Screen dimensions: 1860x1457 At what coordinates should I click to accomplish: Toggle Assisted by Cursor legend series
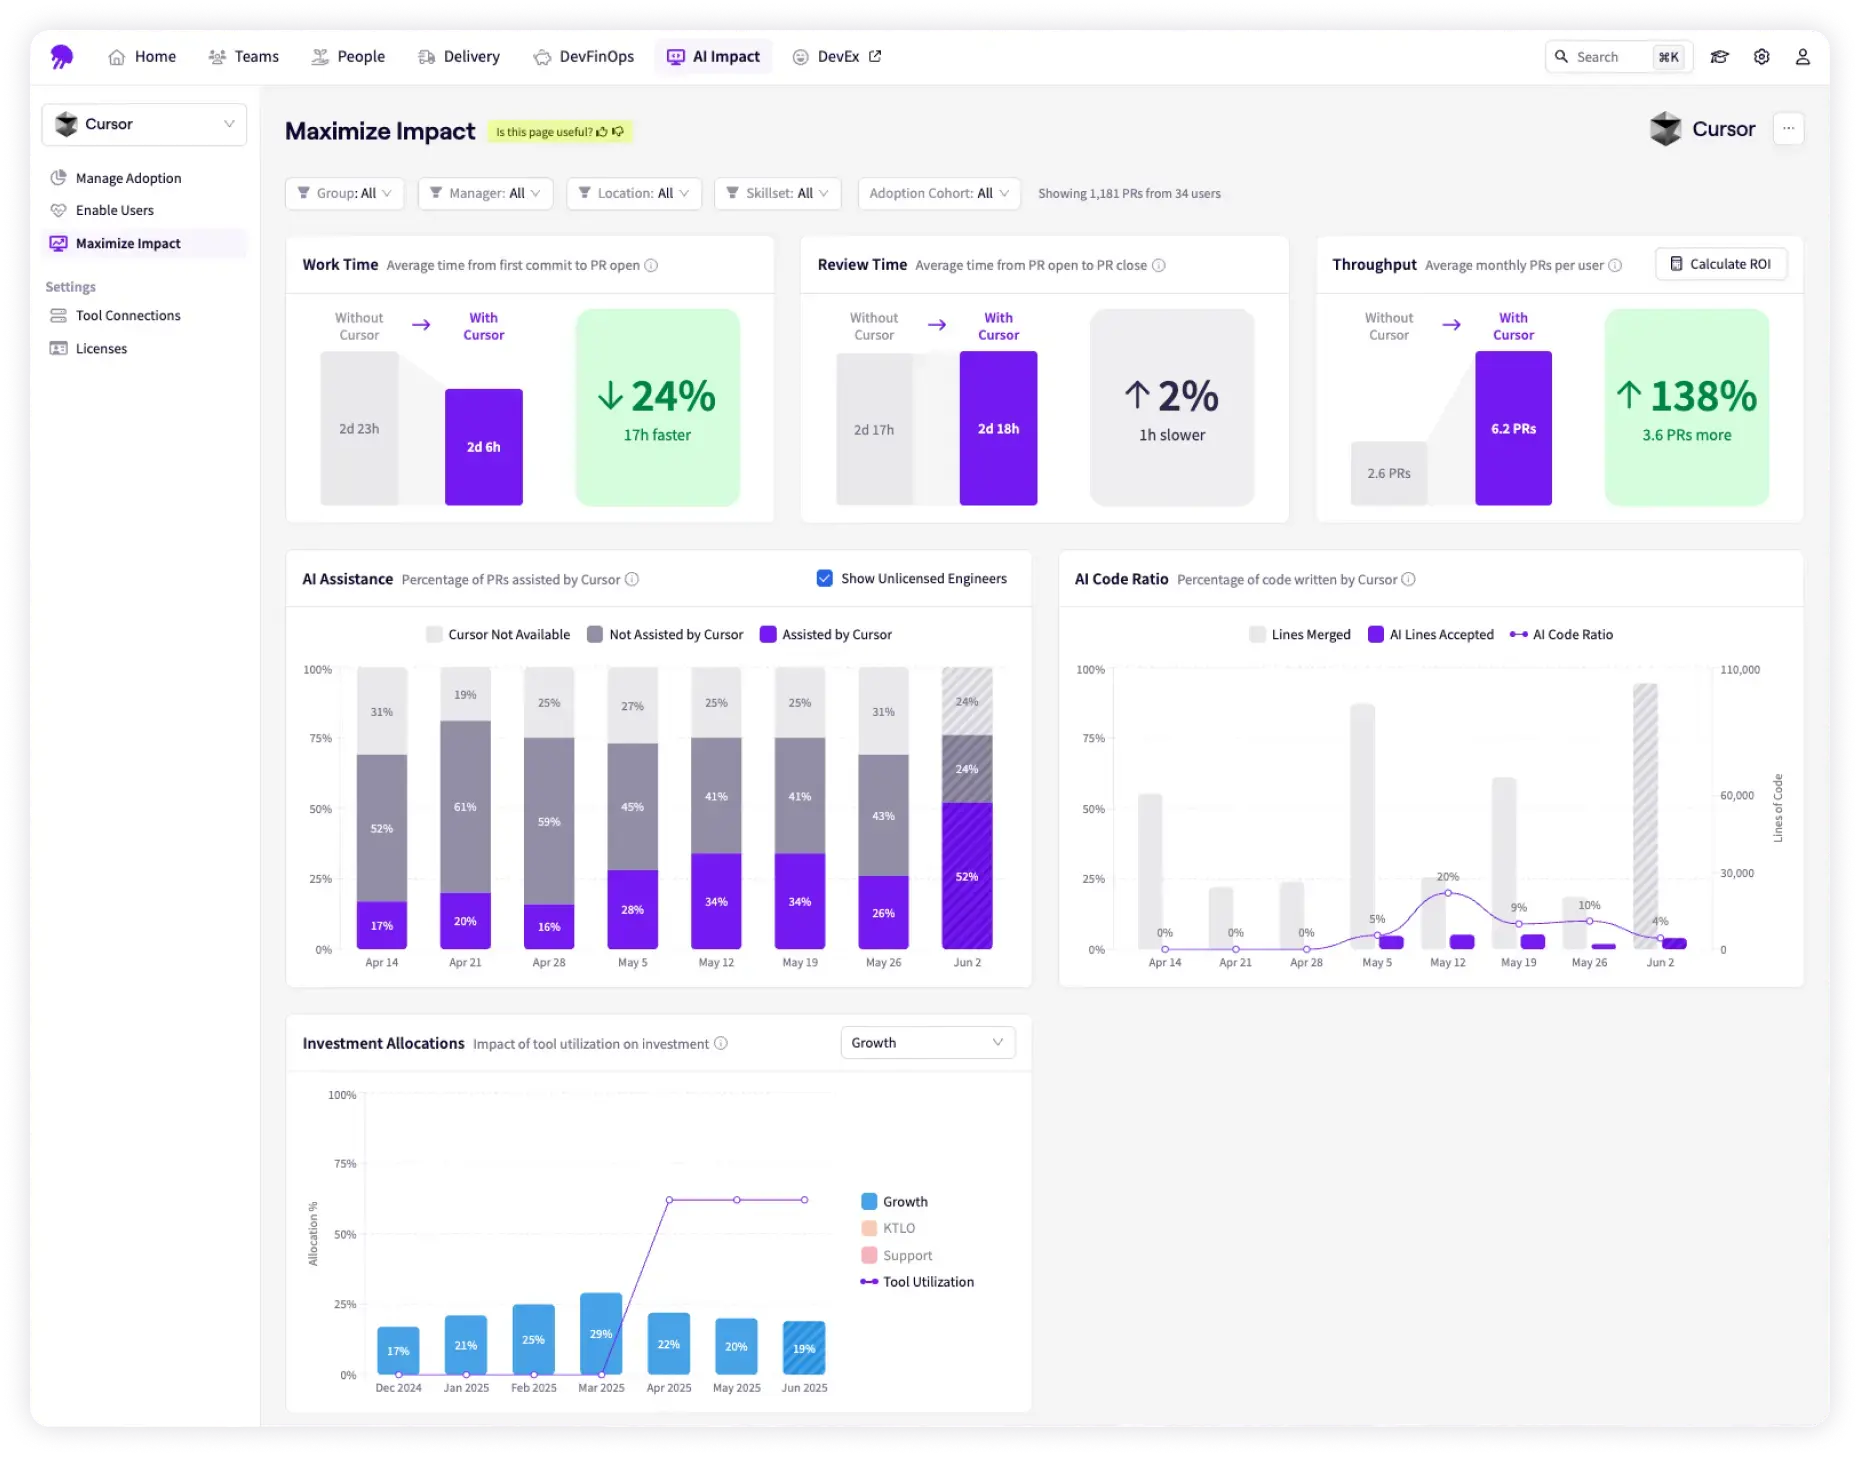click(x=825, y=634)
